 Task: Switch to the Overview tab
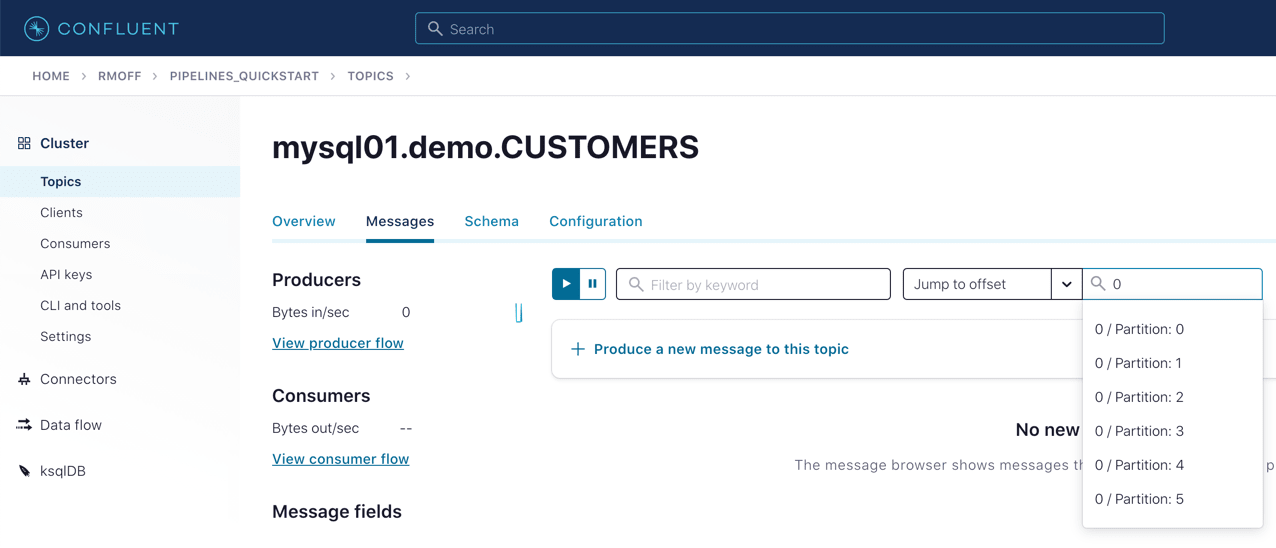point(304,221)
